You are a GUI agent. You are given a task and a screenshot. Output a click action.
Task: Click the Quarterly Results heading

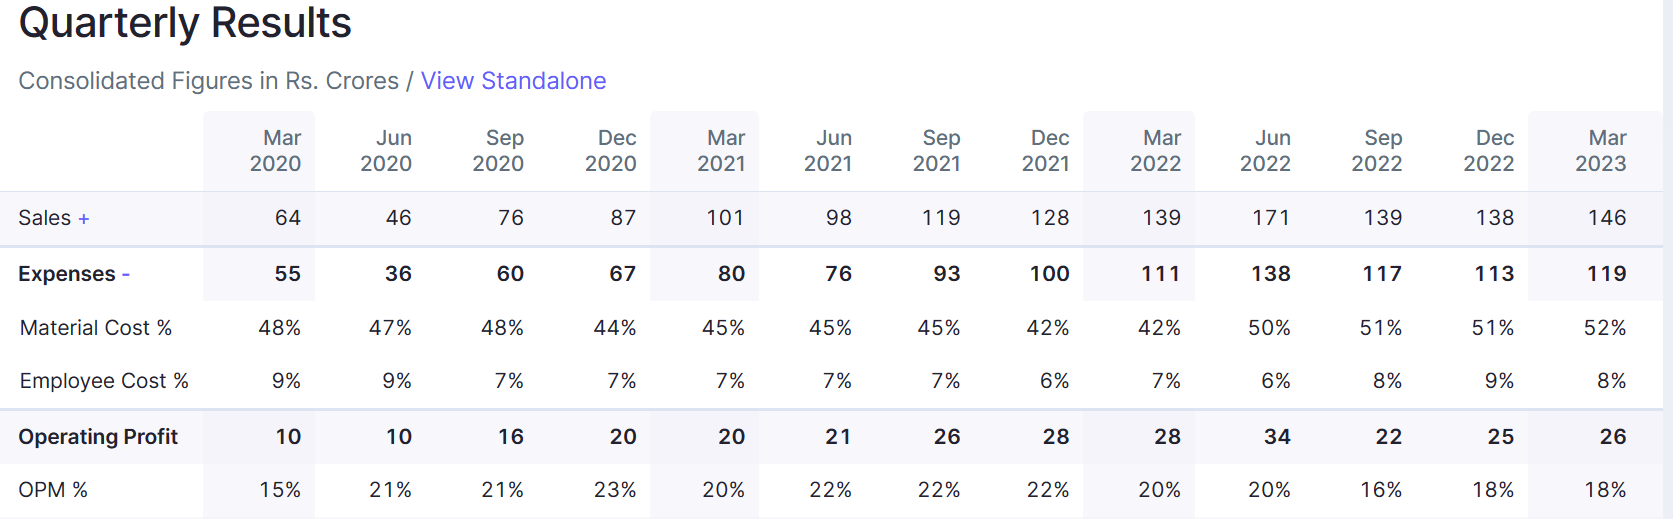pyautogui.click(x=185, y=23)
